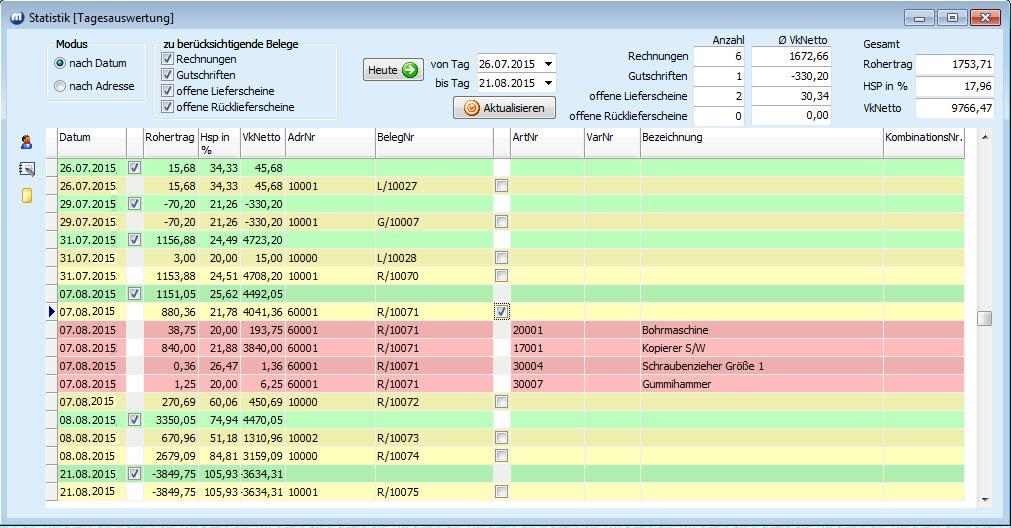The width and height of the screenshot is (1011, 528).
Task: Click the scroll-down arrow of the table
Action: point(984,498)
